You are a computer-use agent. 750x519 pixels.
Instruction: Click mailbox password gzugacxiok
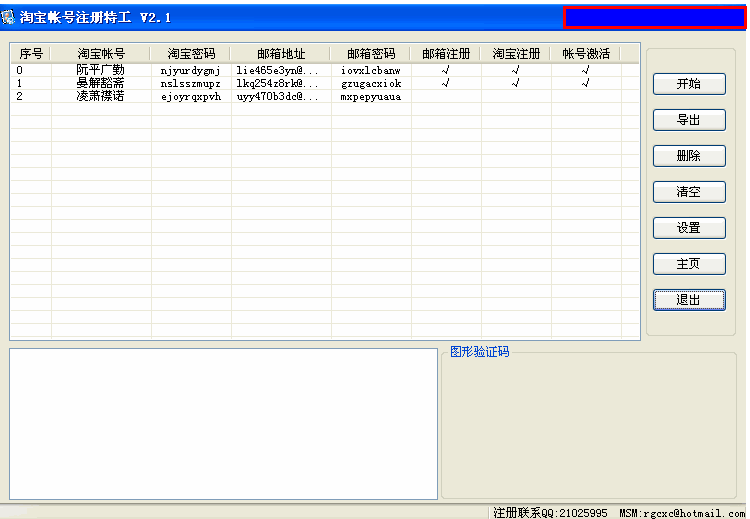click(371, 84)
